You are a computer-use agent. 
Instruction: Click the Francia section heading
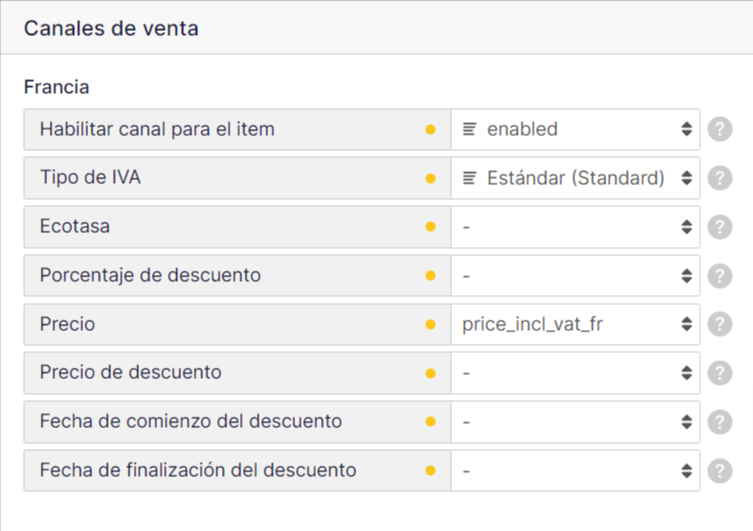pyautogui.click(x=56, y=87)
